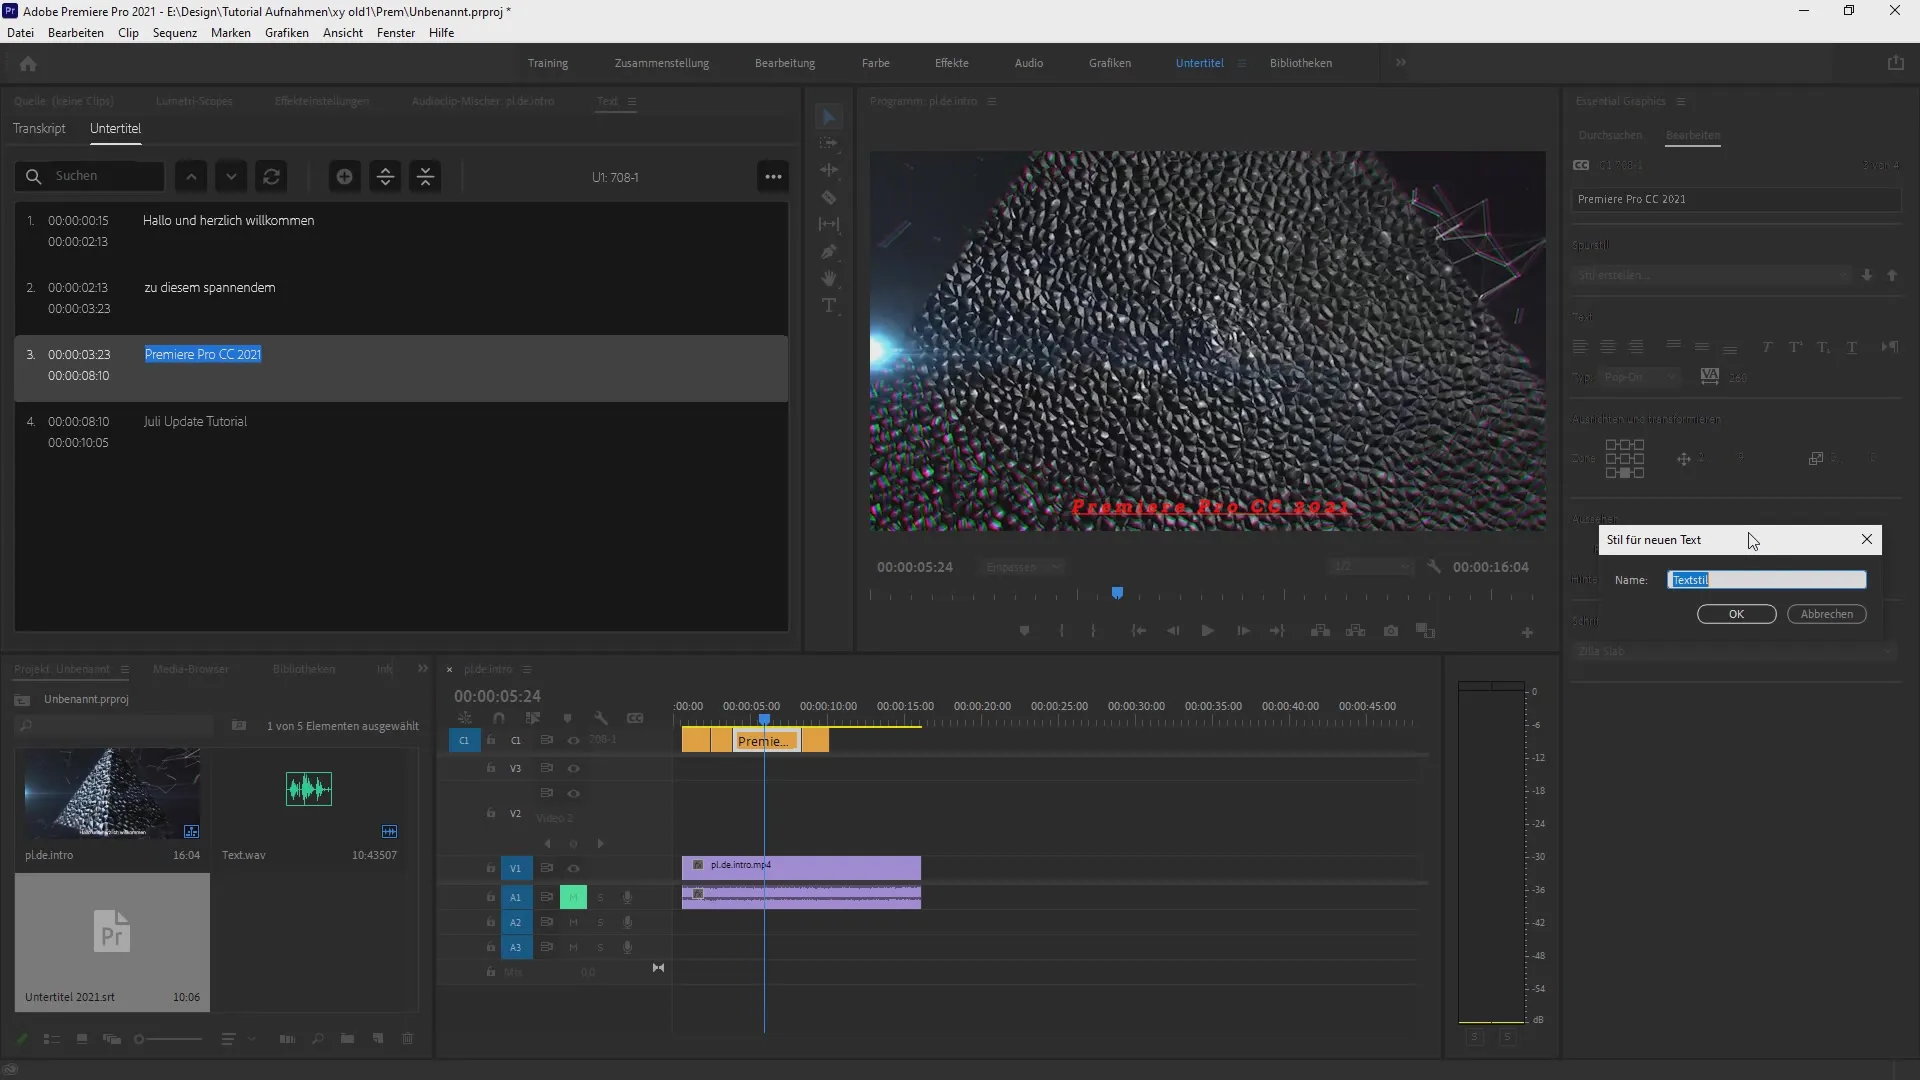Screen dimensions: 1920x1080
Task: Open Einpassen zoom level dropdown
Action: [x=1023, y=567]
